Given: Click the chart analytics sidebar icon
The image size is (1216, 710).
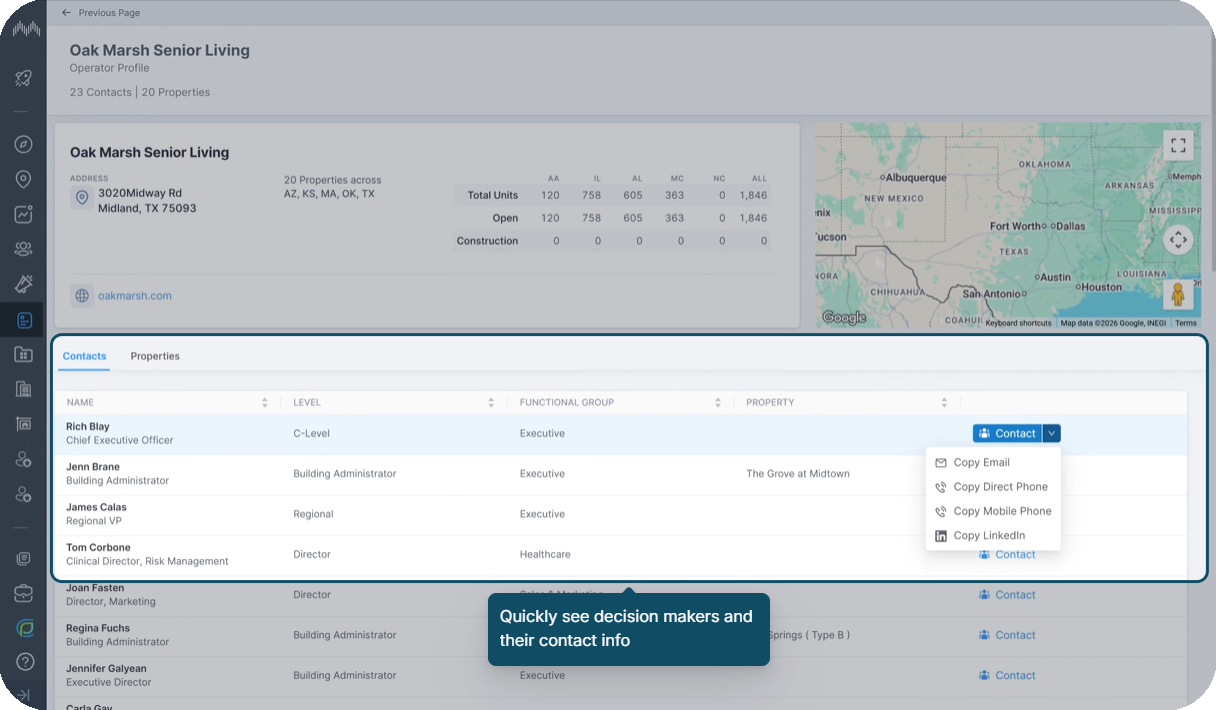Looking at the screenshot, I should [23, 214].
